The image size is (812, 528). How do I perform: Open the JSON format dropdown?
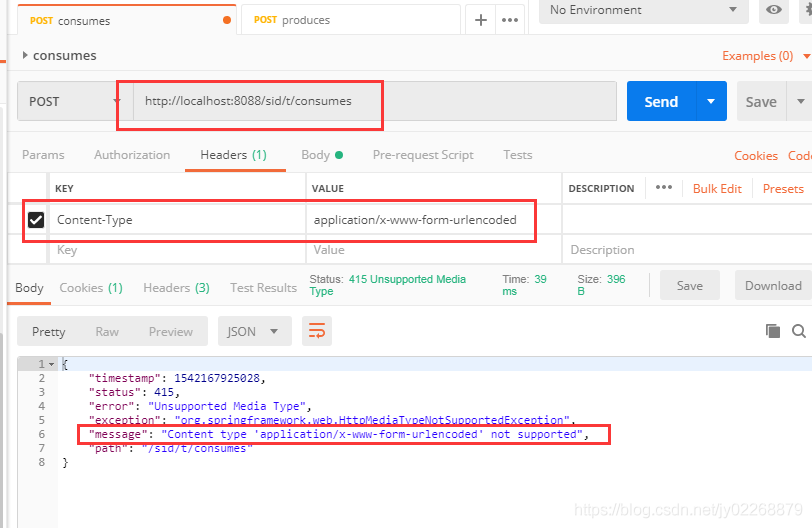pos(253,331)
